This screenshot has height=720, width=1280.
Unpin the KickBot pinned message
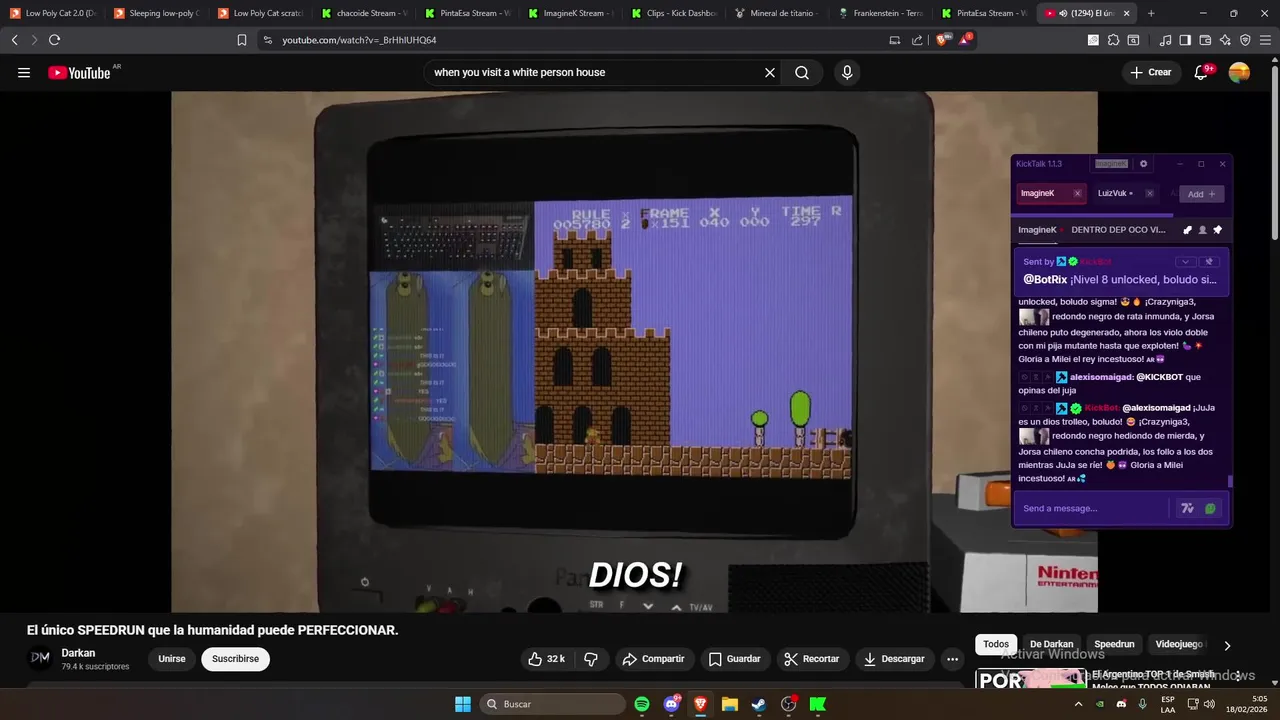pyautogui.click(x=1208, y=262)
